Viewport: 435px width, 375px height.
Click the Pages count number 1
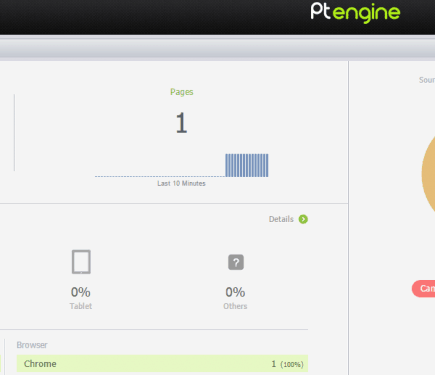point(181,123)
